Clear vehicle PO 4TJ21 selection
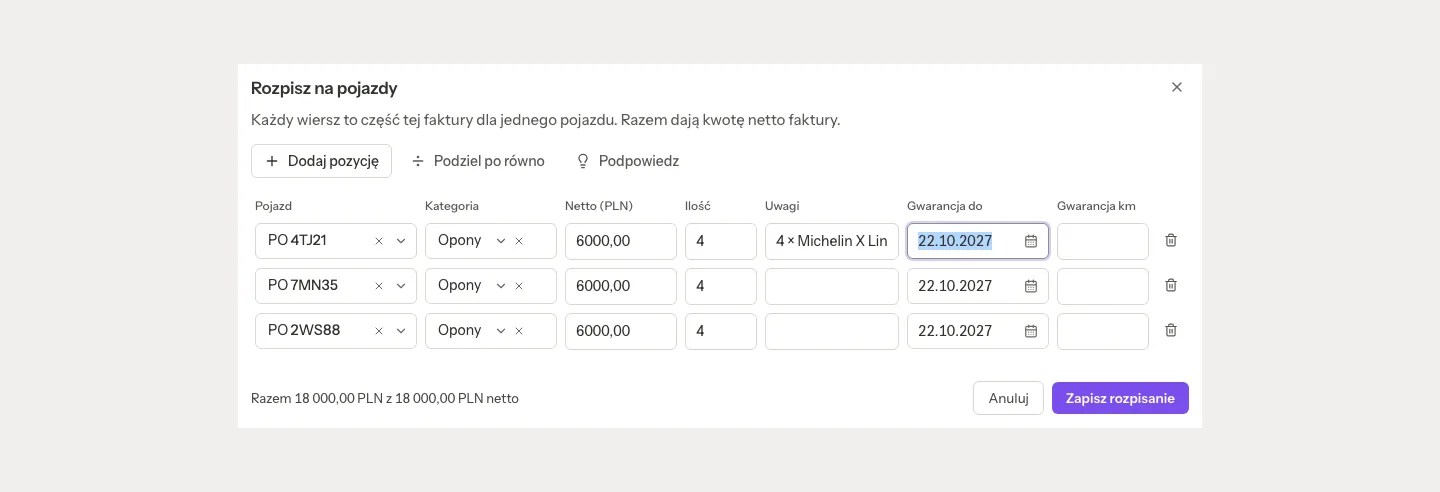Viewport: 1440px width, 492px height. coord(379,241)
